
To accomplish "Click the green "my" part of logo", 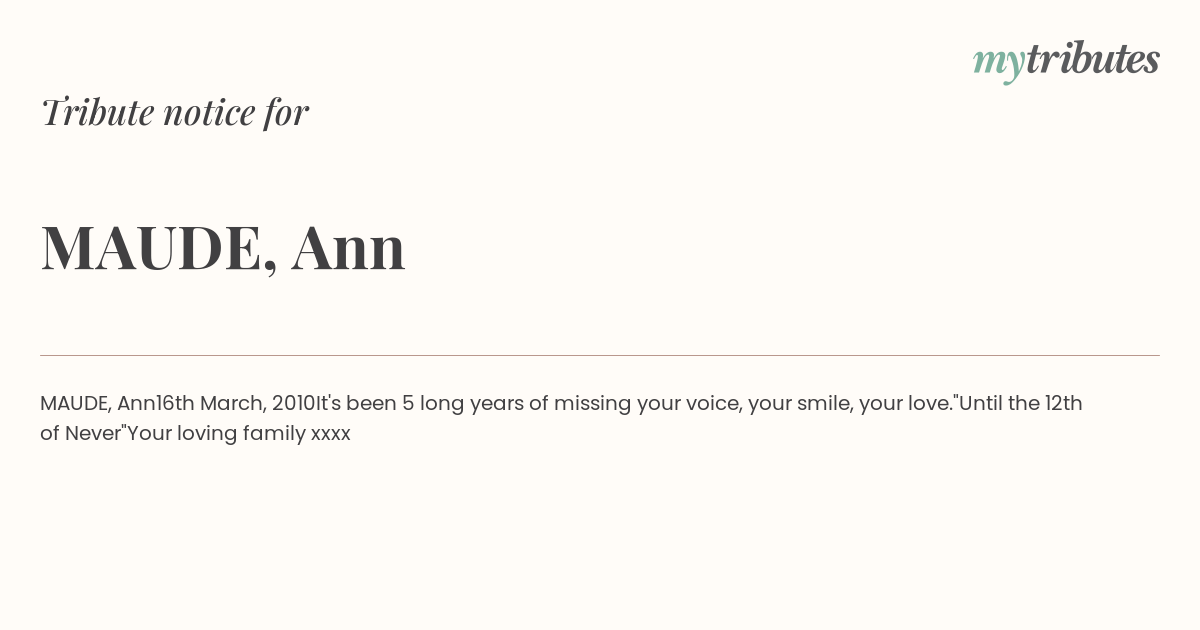I will tap(998, 64).
